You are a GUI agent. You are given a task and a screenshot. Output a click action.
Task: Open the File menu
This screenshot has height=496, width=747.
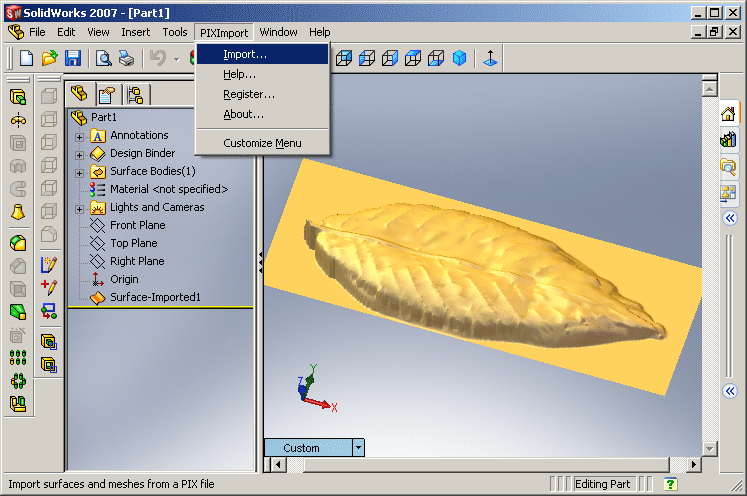click(37, 32)
